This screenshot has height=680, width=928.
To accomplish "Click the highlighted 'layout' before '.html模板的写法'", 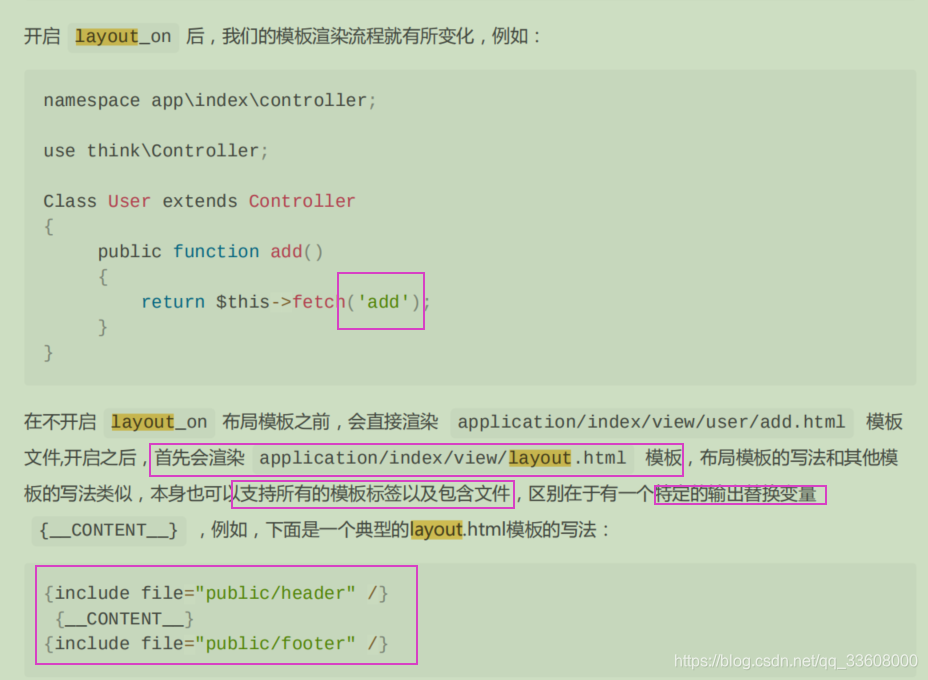I will (x=436, y=530).
